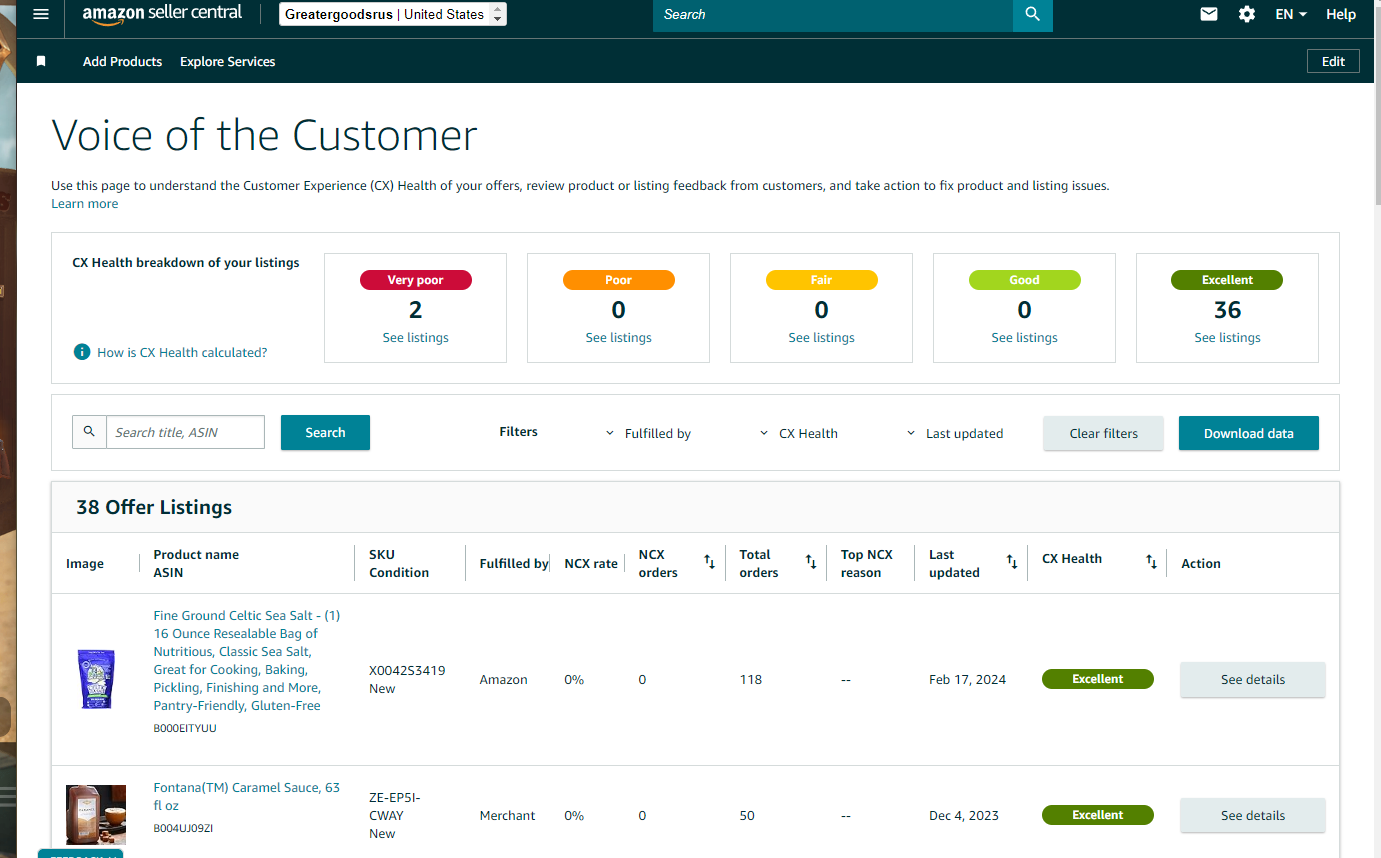Click Clear filters button
The width and height of the screenshot is (1381, 858).
click(1103, 433)
